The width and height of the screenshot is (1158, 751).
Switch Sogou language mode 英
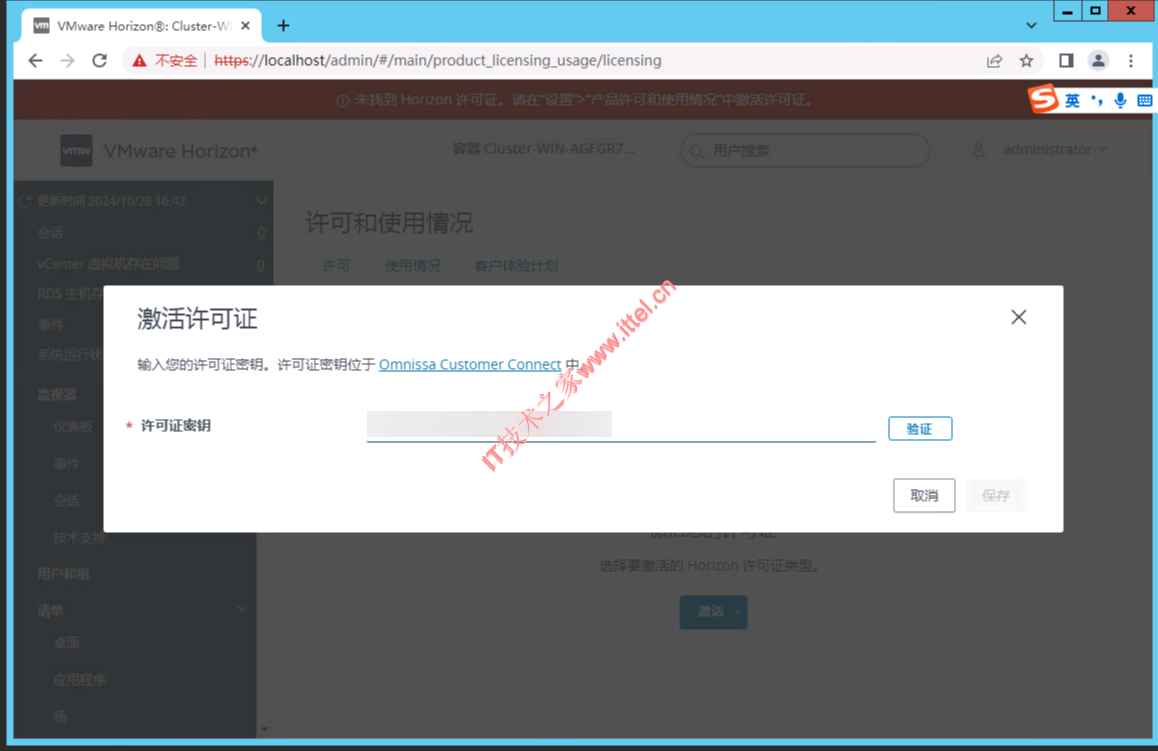coord(1072,100)
